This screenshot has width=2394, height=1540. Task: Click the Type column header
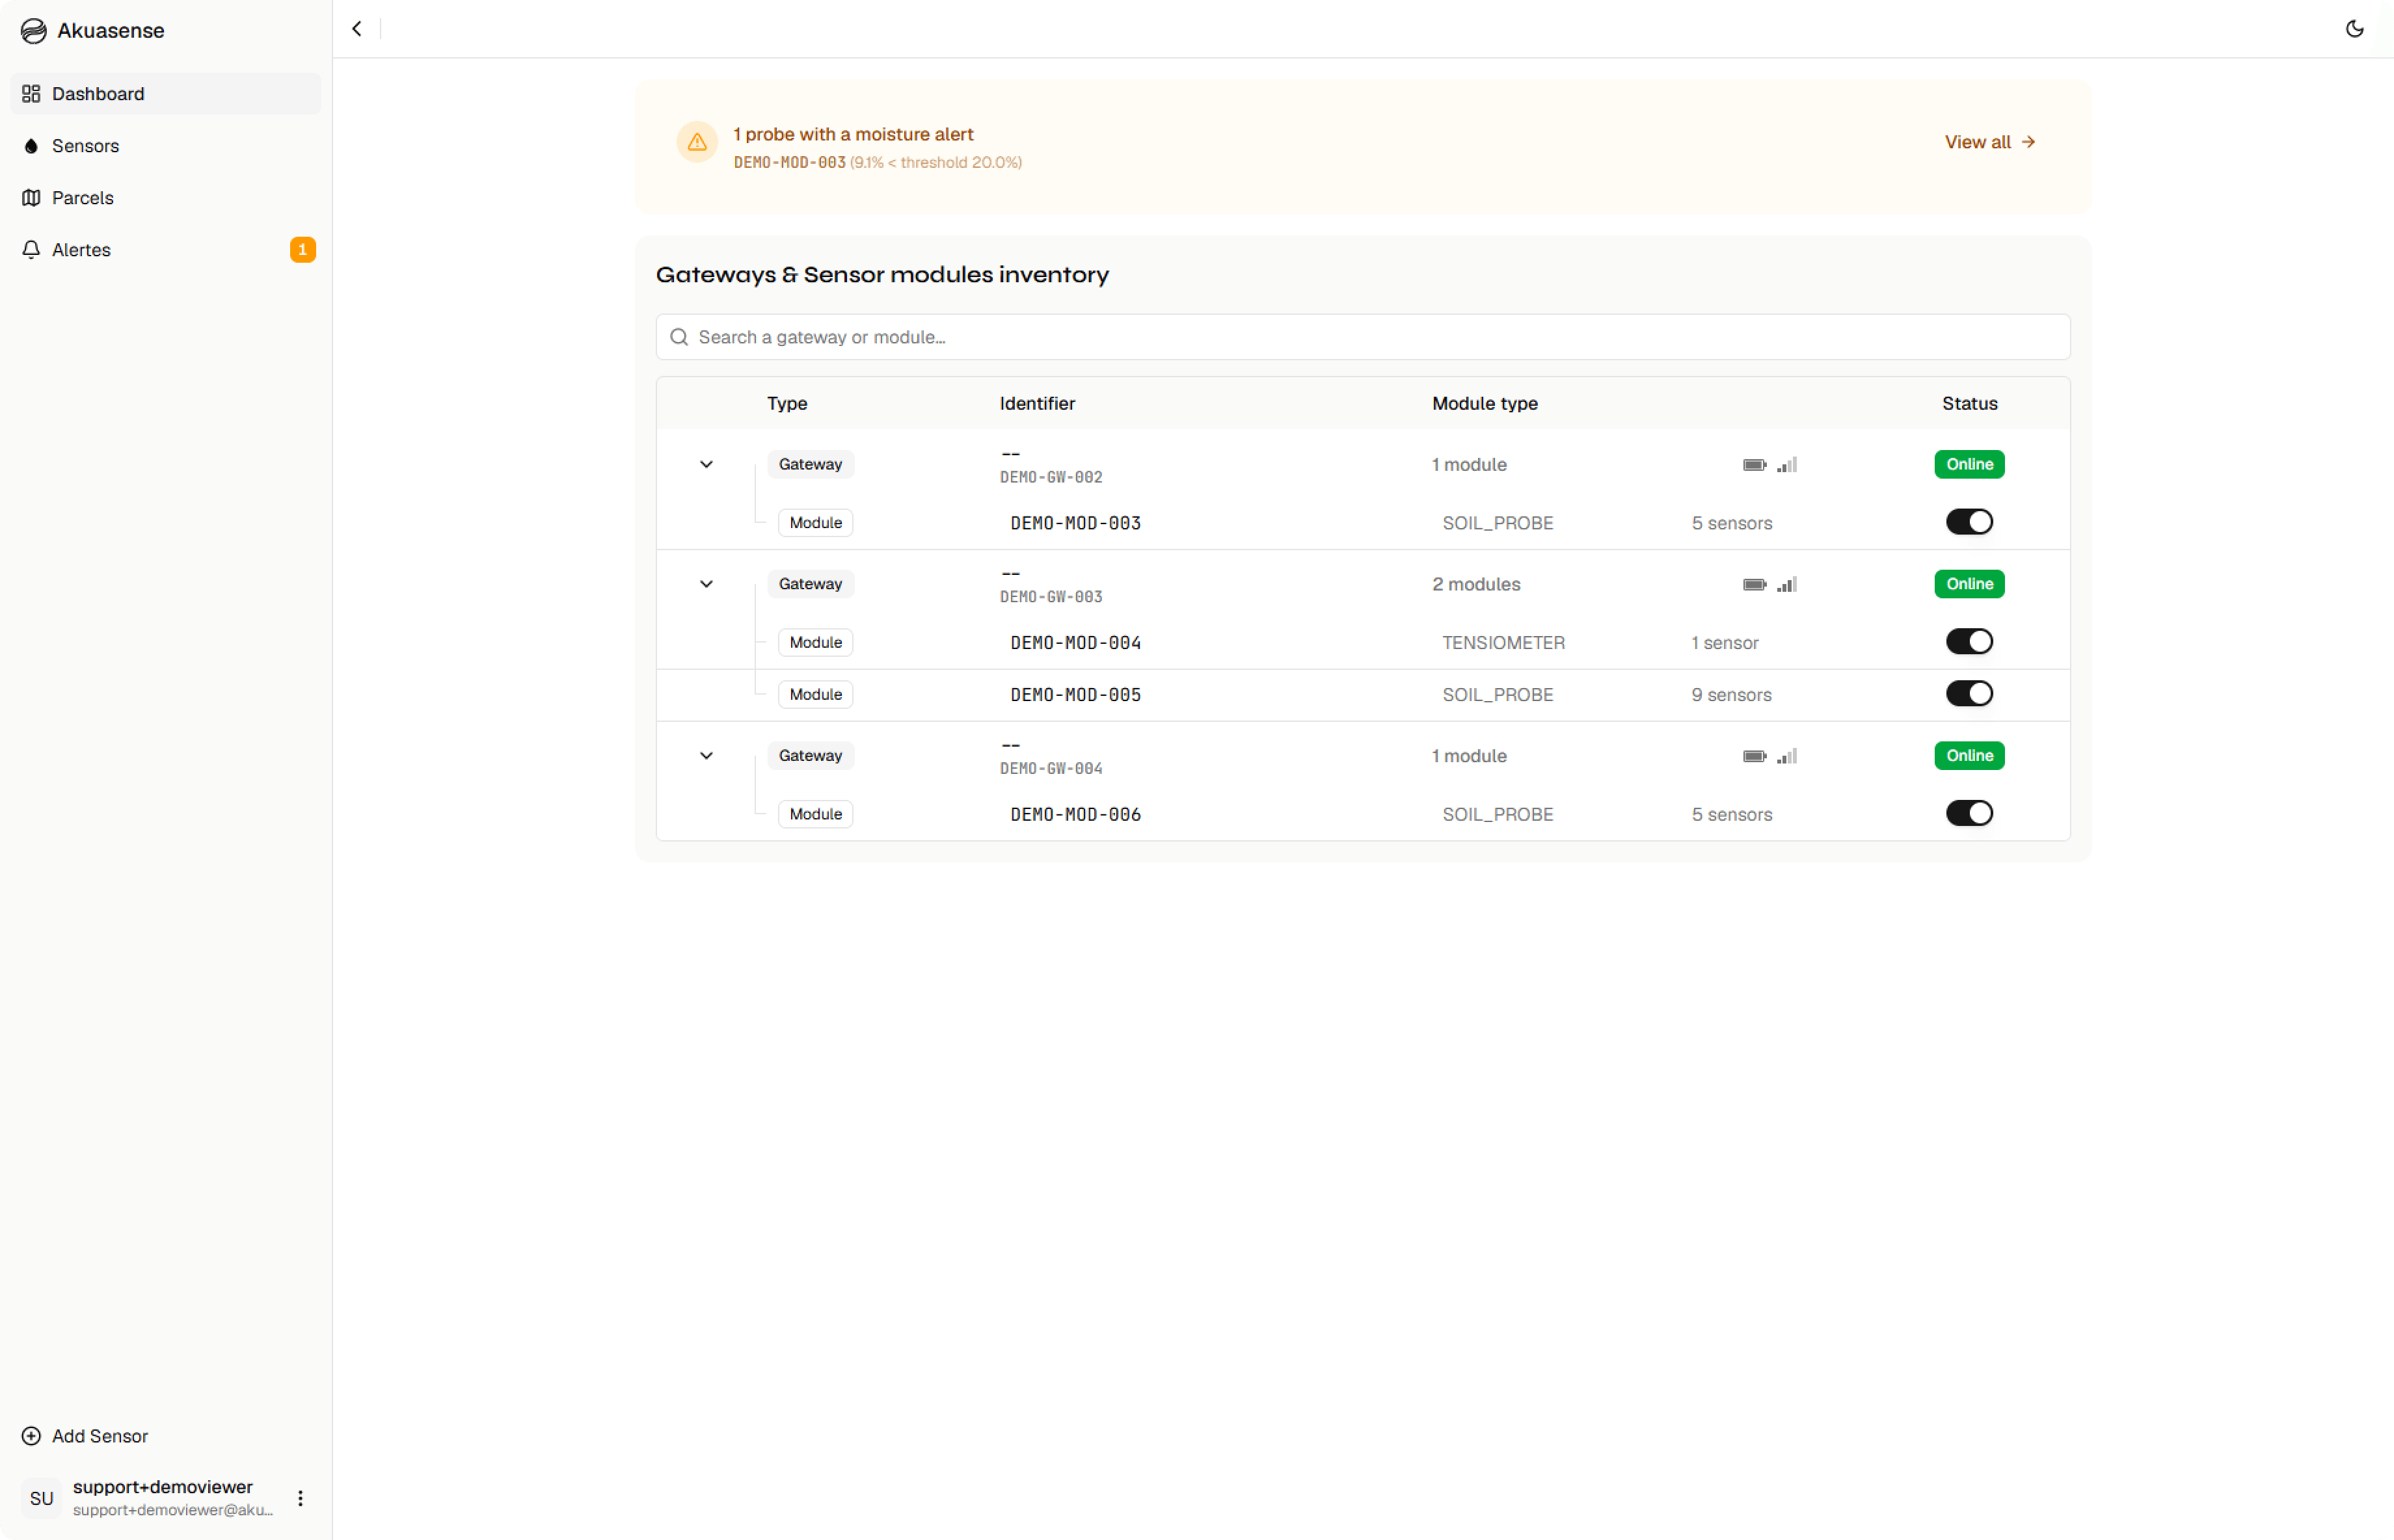pos(787,403)
